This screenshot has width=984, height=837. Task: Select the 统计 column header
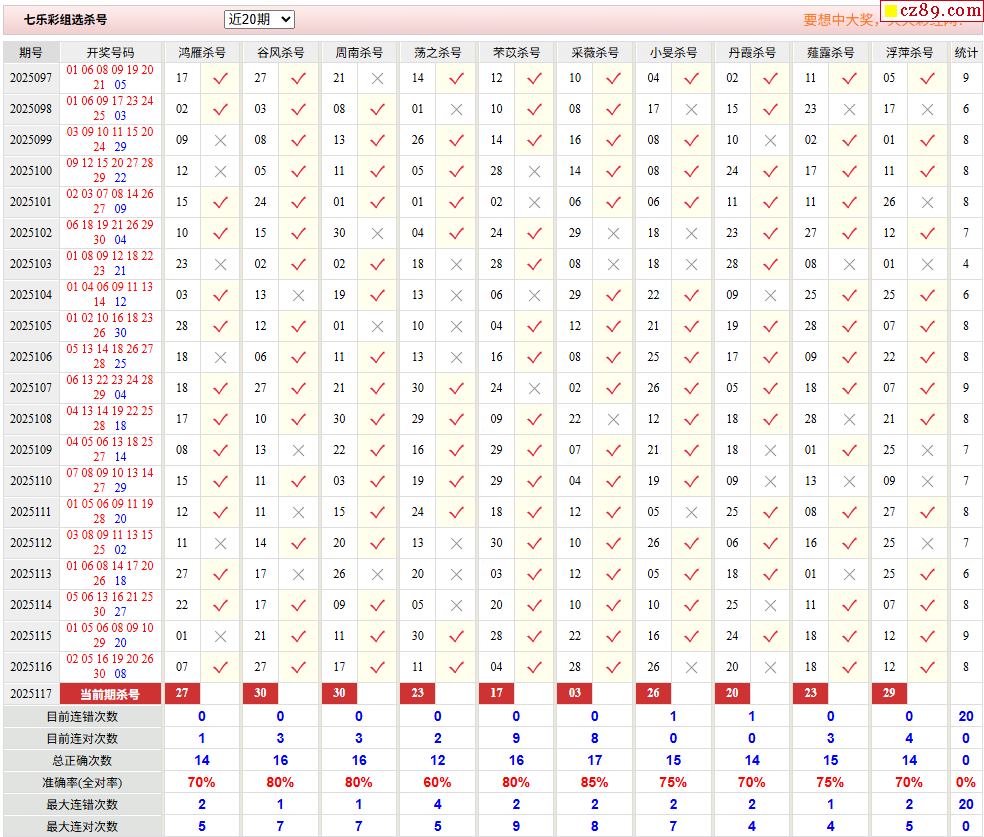tap(966, 52)
